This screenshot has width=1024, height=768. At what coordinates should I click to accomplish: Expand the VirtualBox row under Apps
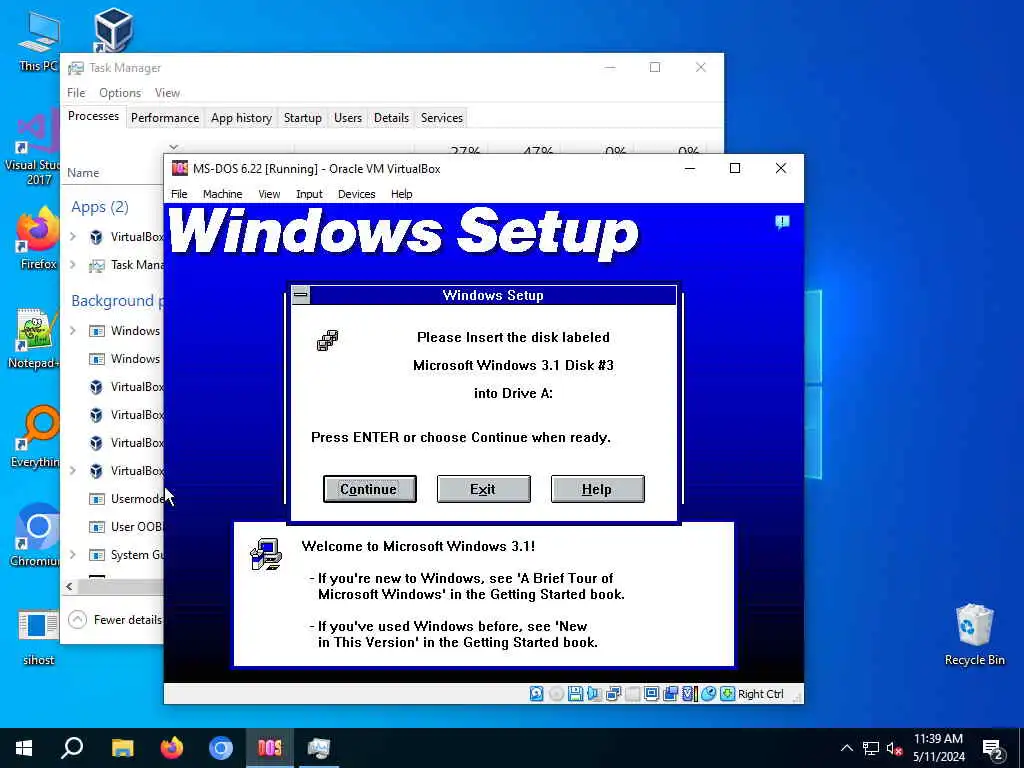73,236
